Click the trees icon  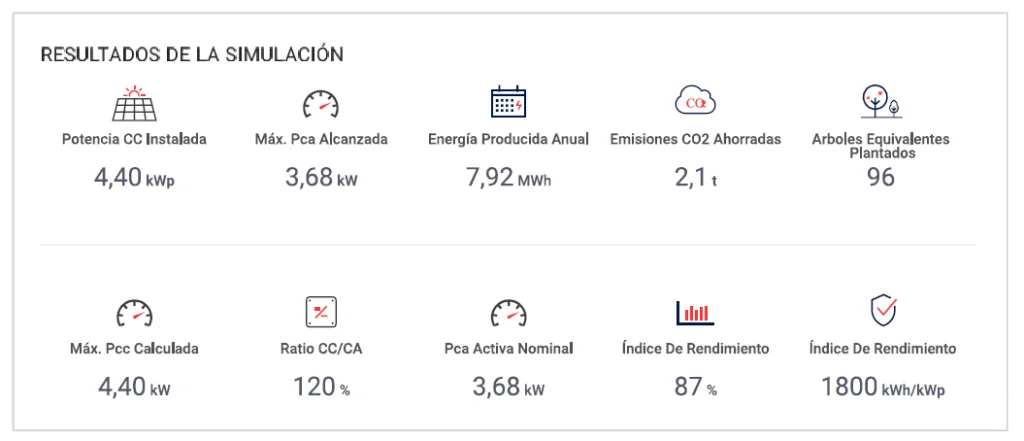(x=881, y=101)
